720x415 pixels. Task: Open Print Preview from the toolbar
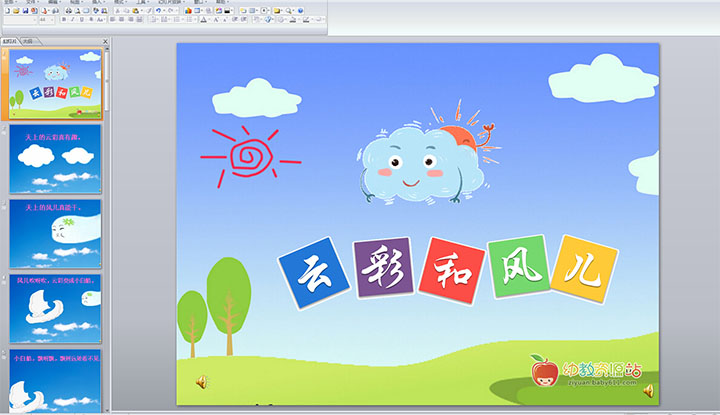tap(78, 11)
